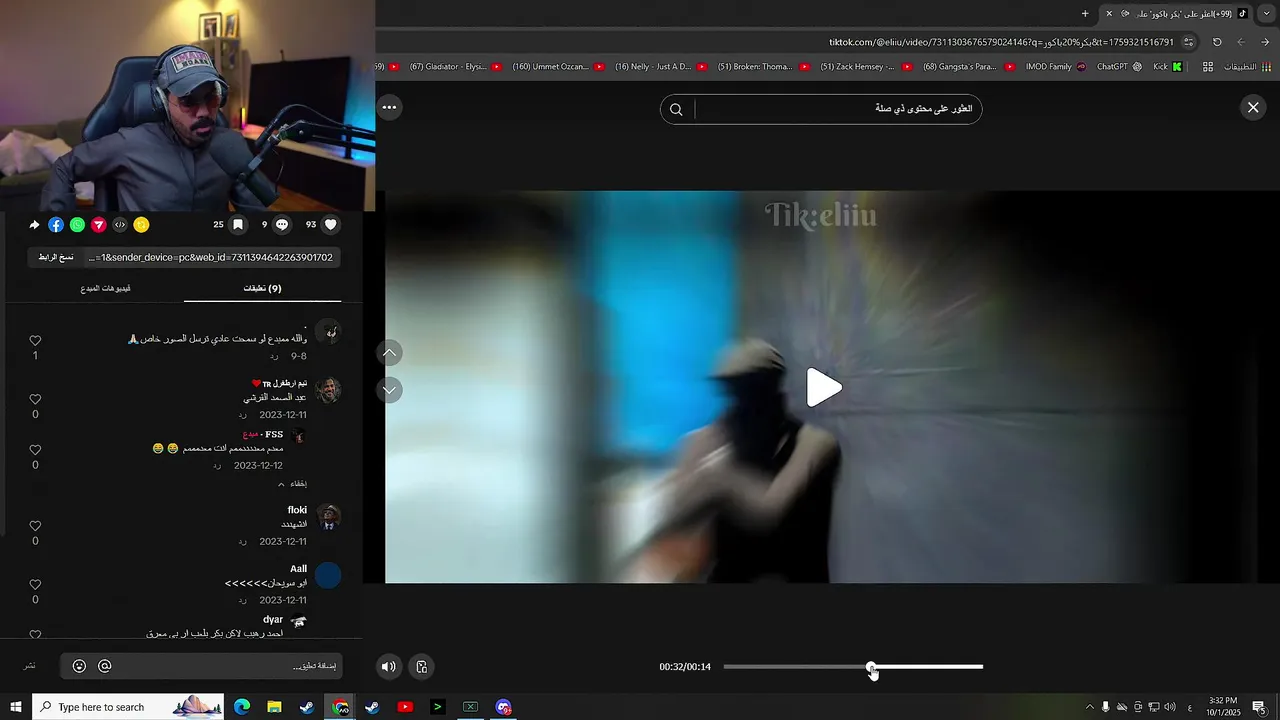Like the video with heart icon

(331, 225)
